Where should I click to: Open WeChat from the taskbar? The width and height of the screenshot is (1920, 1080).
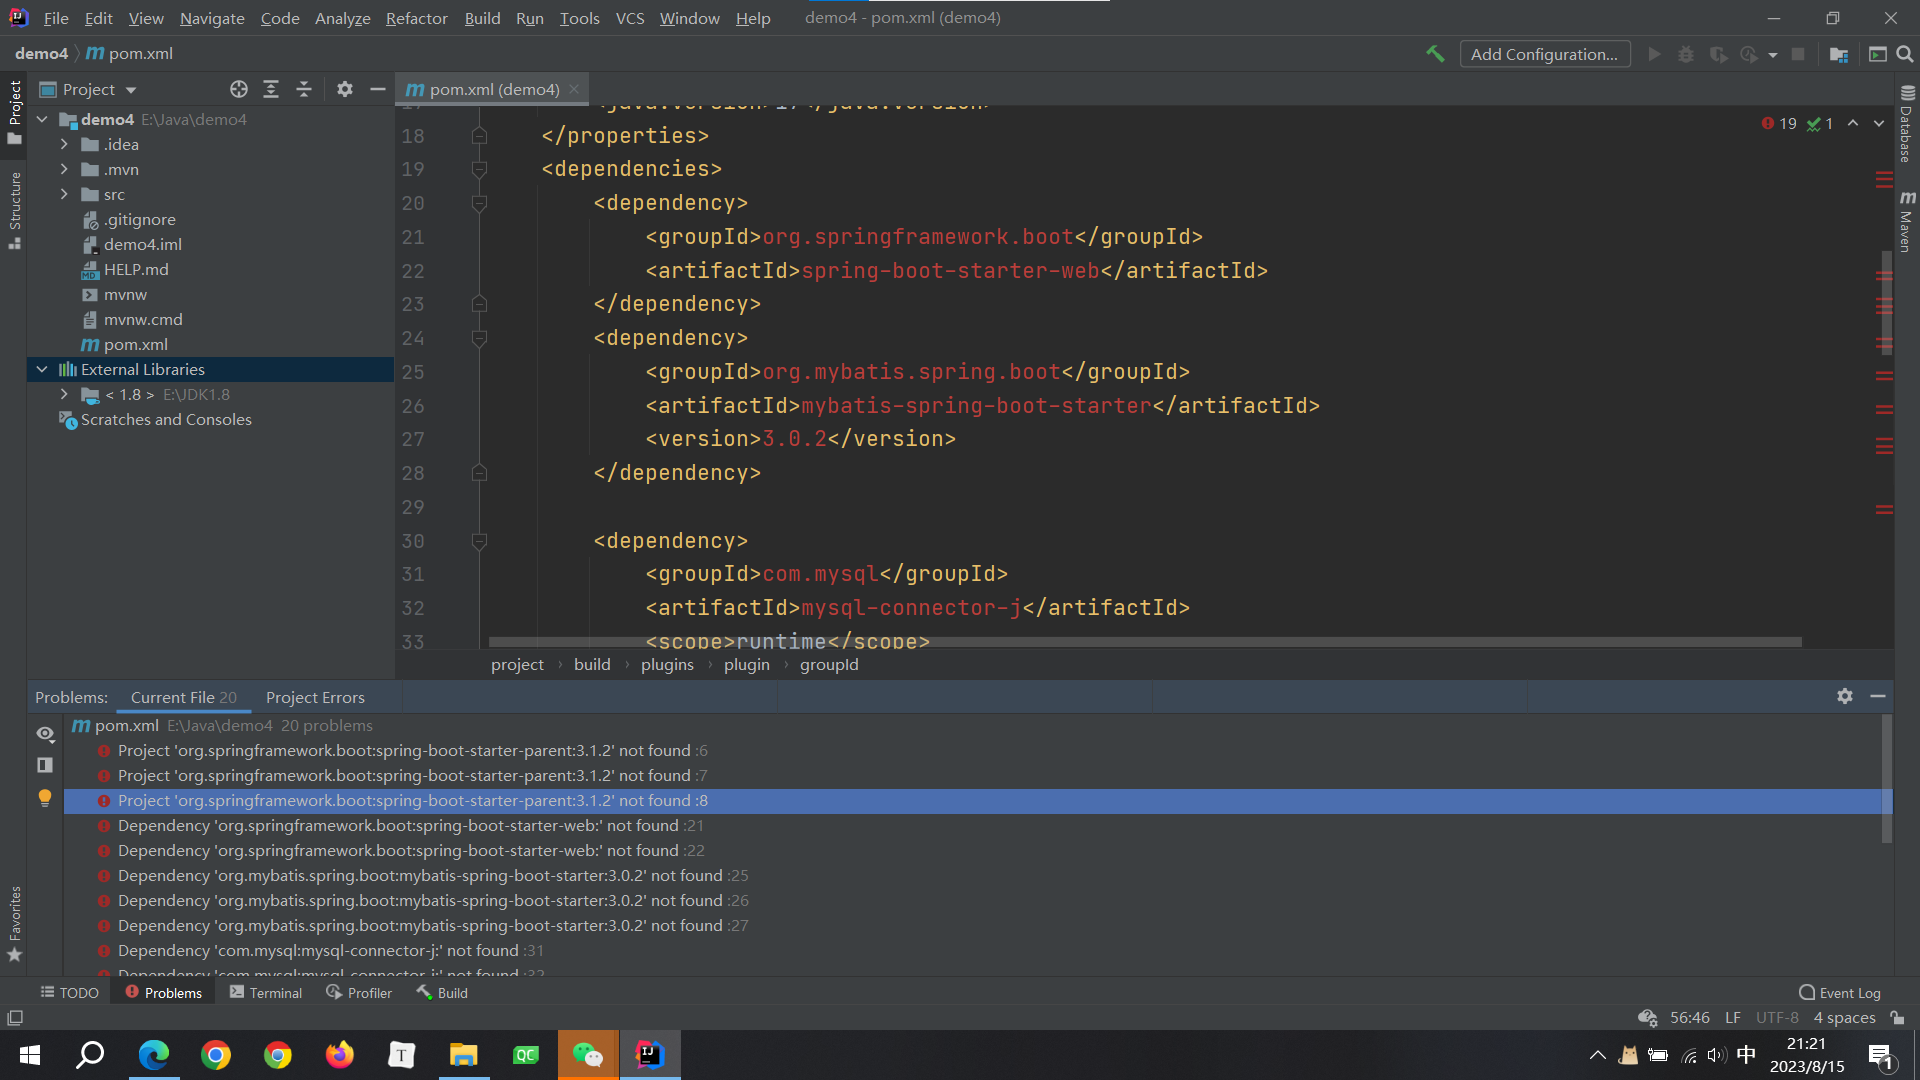click(588, 1055)
